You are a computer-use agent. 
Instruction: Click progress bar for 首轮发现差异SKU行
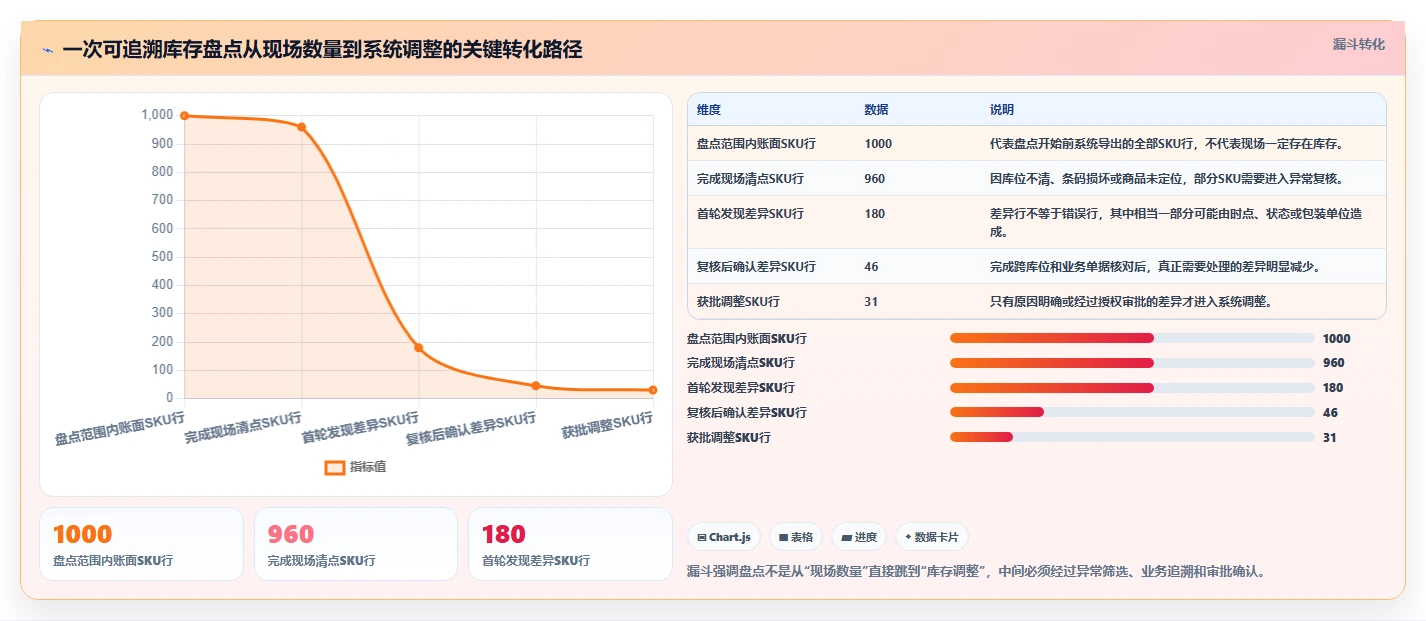(x=1132, y=388)
